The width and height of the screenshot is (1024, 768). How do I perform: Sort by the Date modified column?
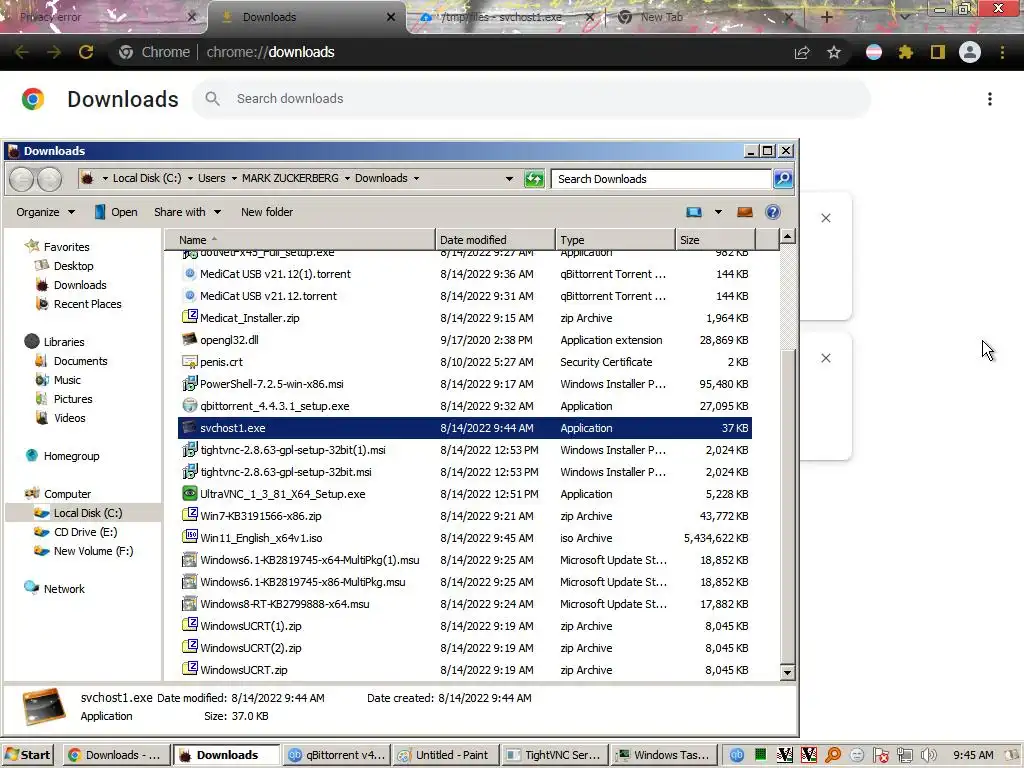495,240
